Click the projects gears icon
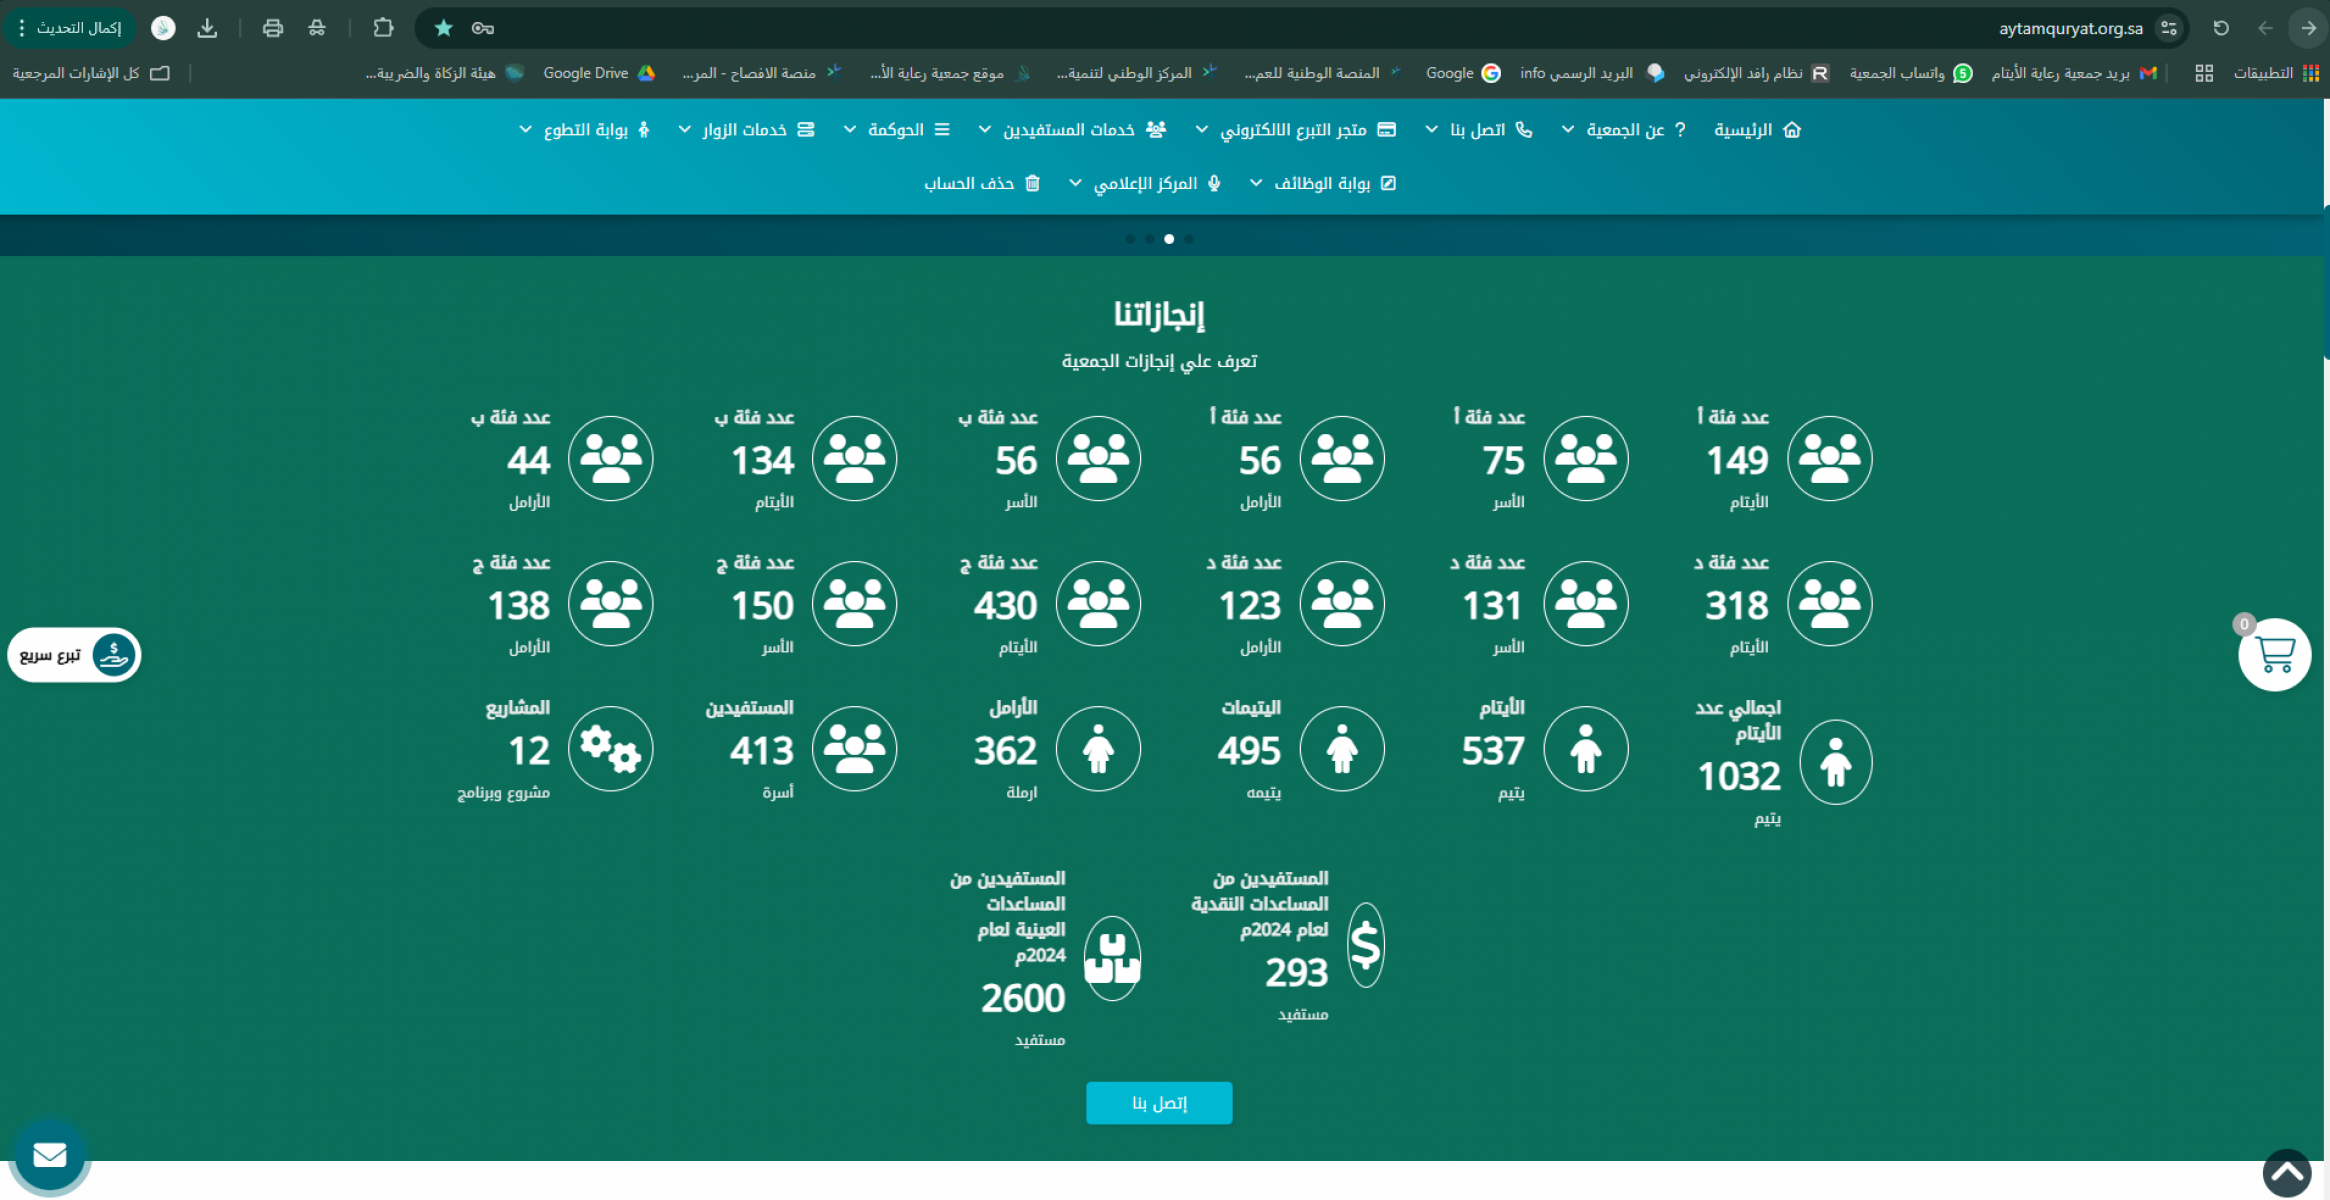The image size is (2330, 1200). pyautogui.click(x=610, y=749)
